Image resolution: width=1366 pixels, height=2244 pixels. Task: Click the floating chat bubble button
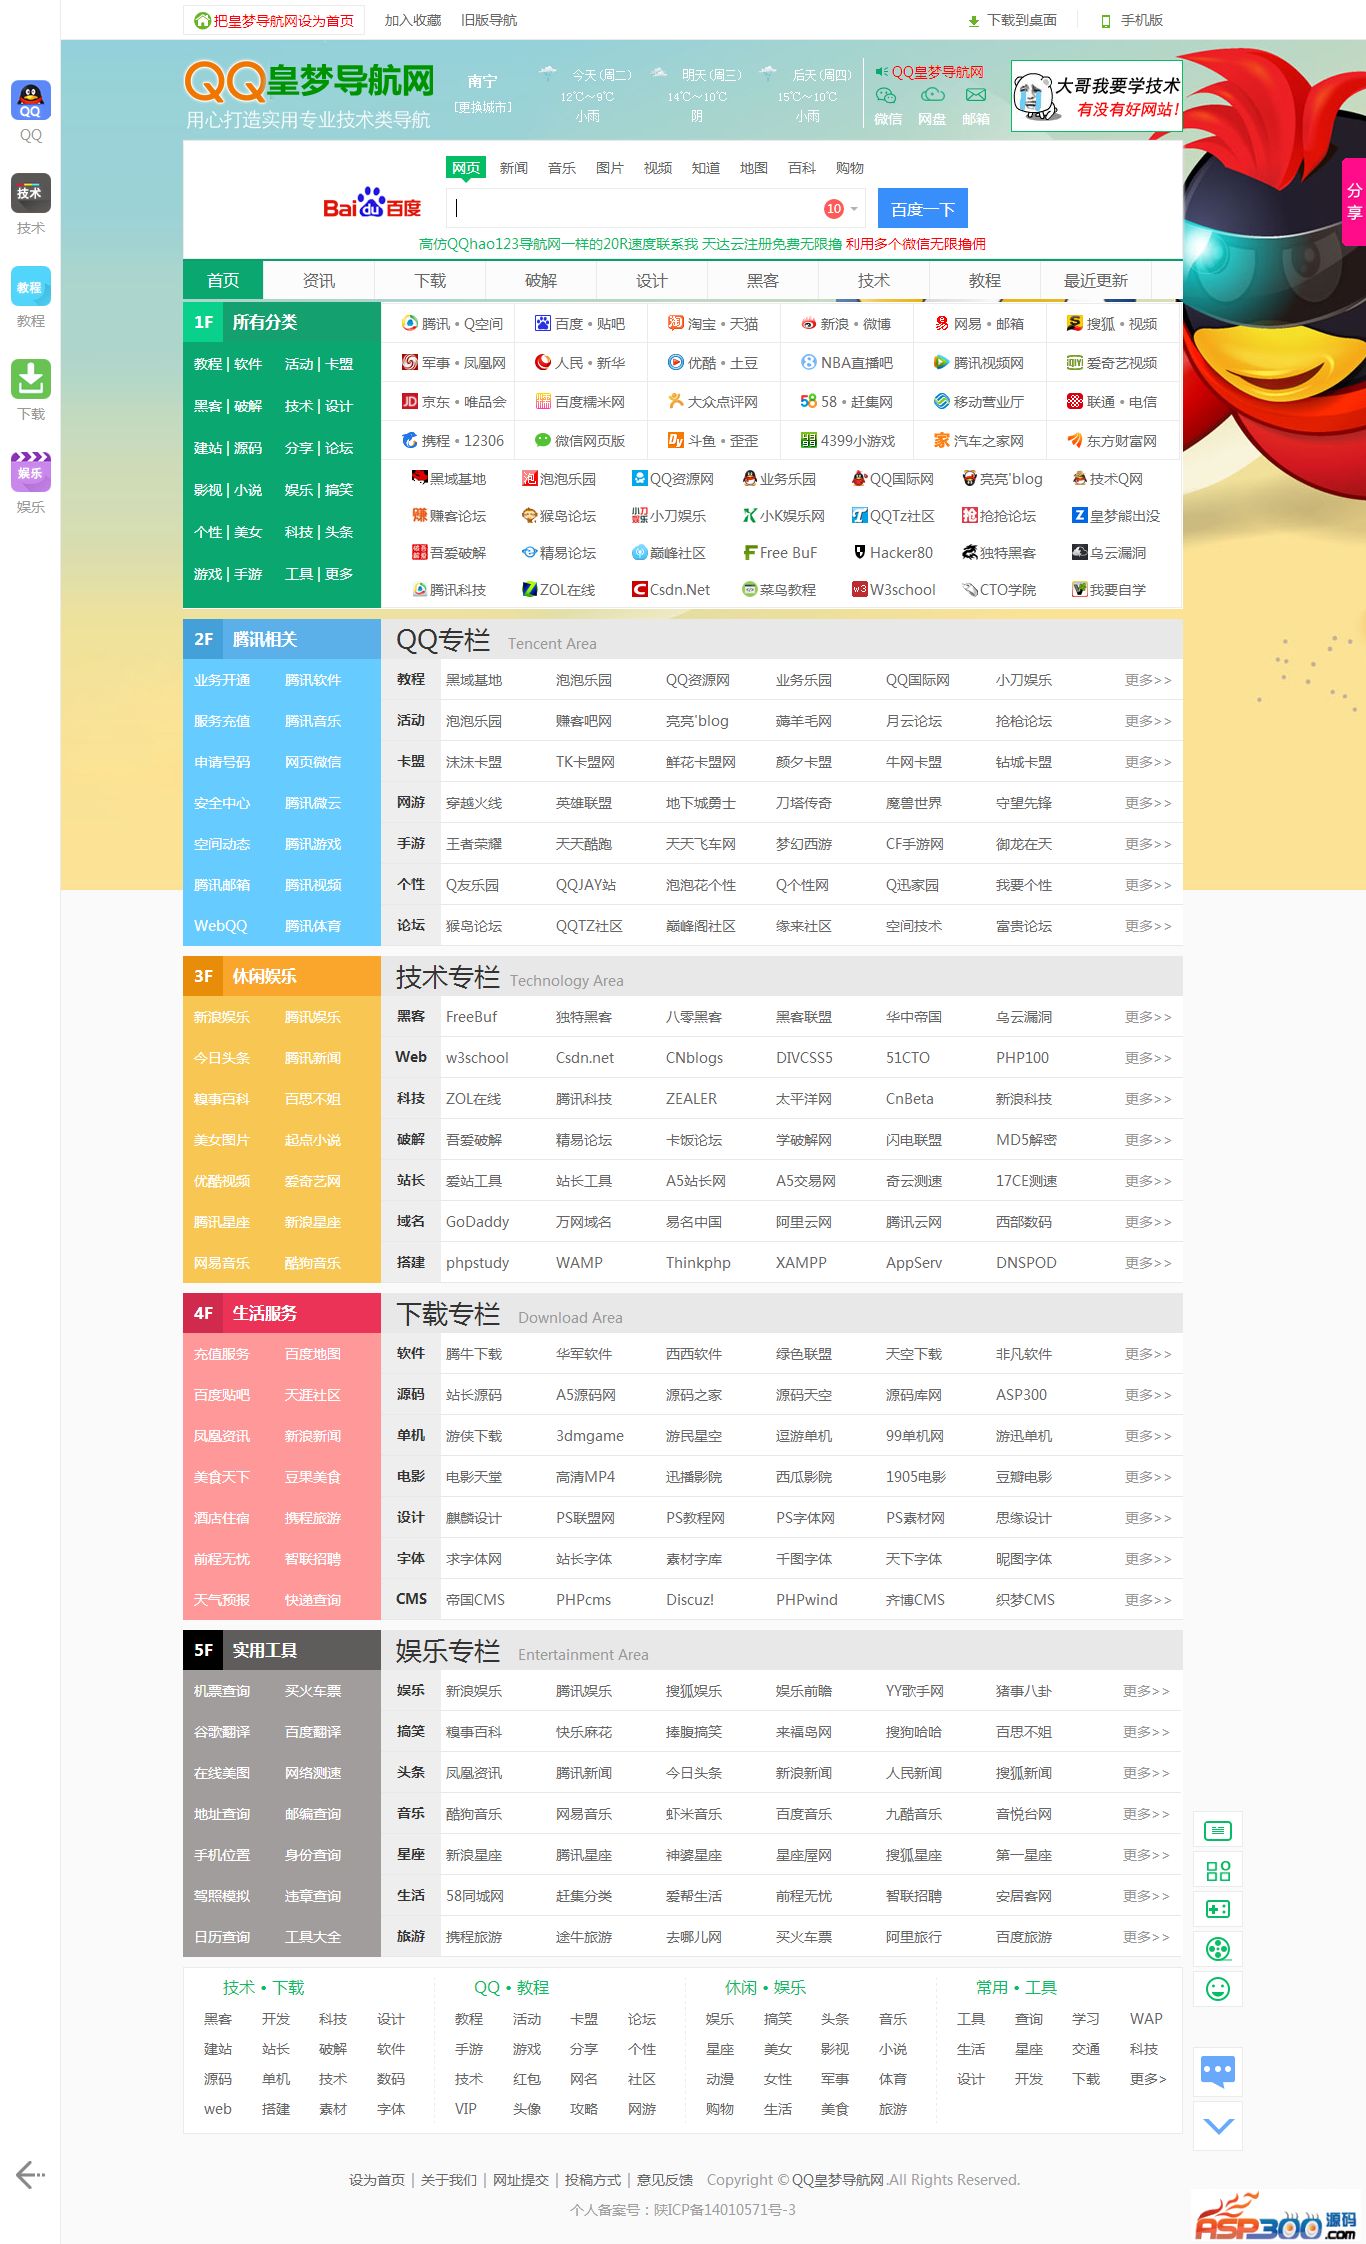tap(1218, 2070)
